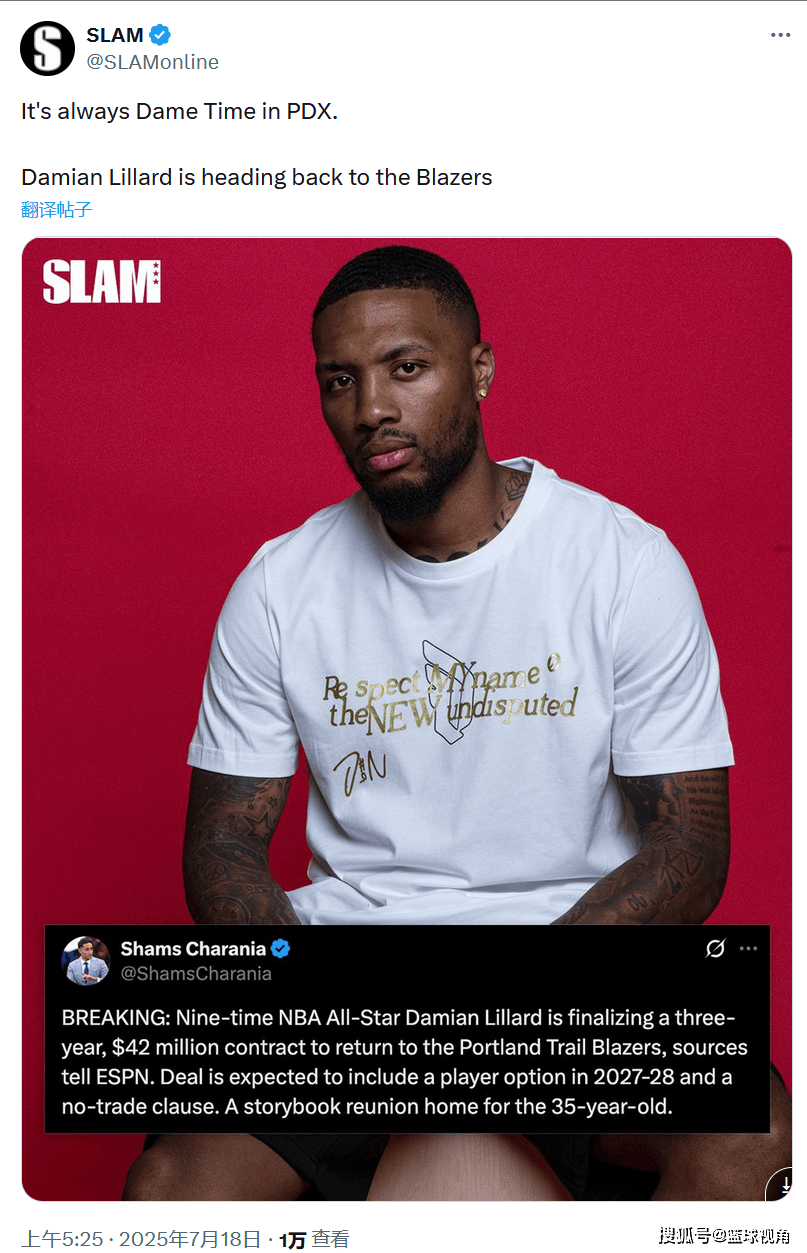Click the SLAM display name
Viewport: 807px width, 1253px height.
pos(115,35)
